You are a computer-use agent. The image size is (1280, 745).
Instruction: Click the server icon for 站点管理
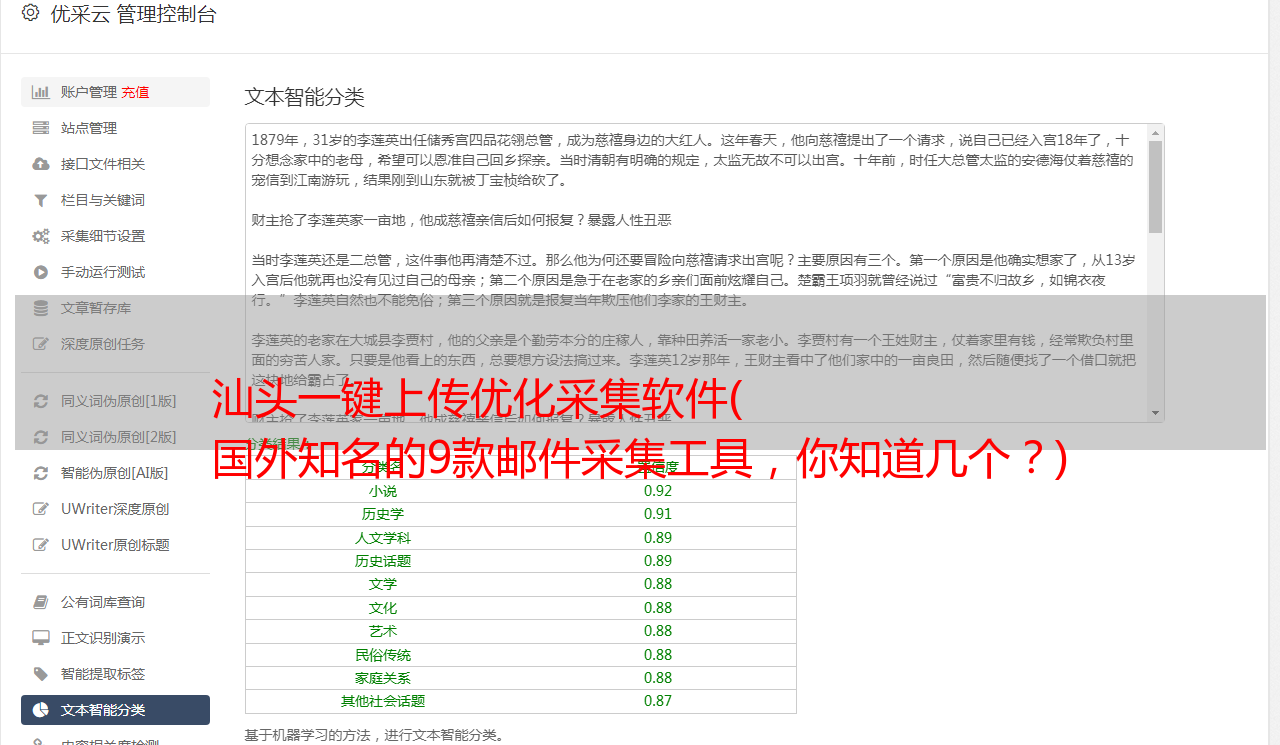(41, 128)
